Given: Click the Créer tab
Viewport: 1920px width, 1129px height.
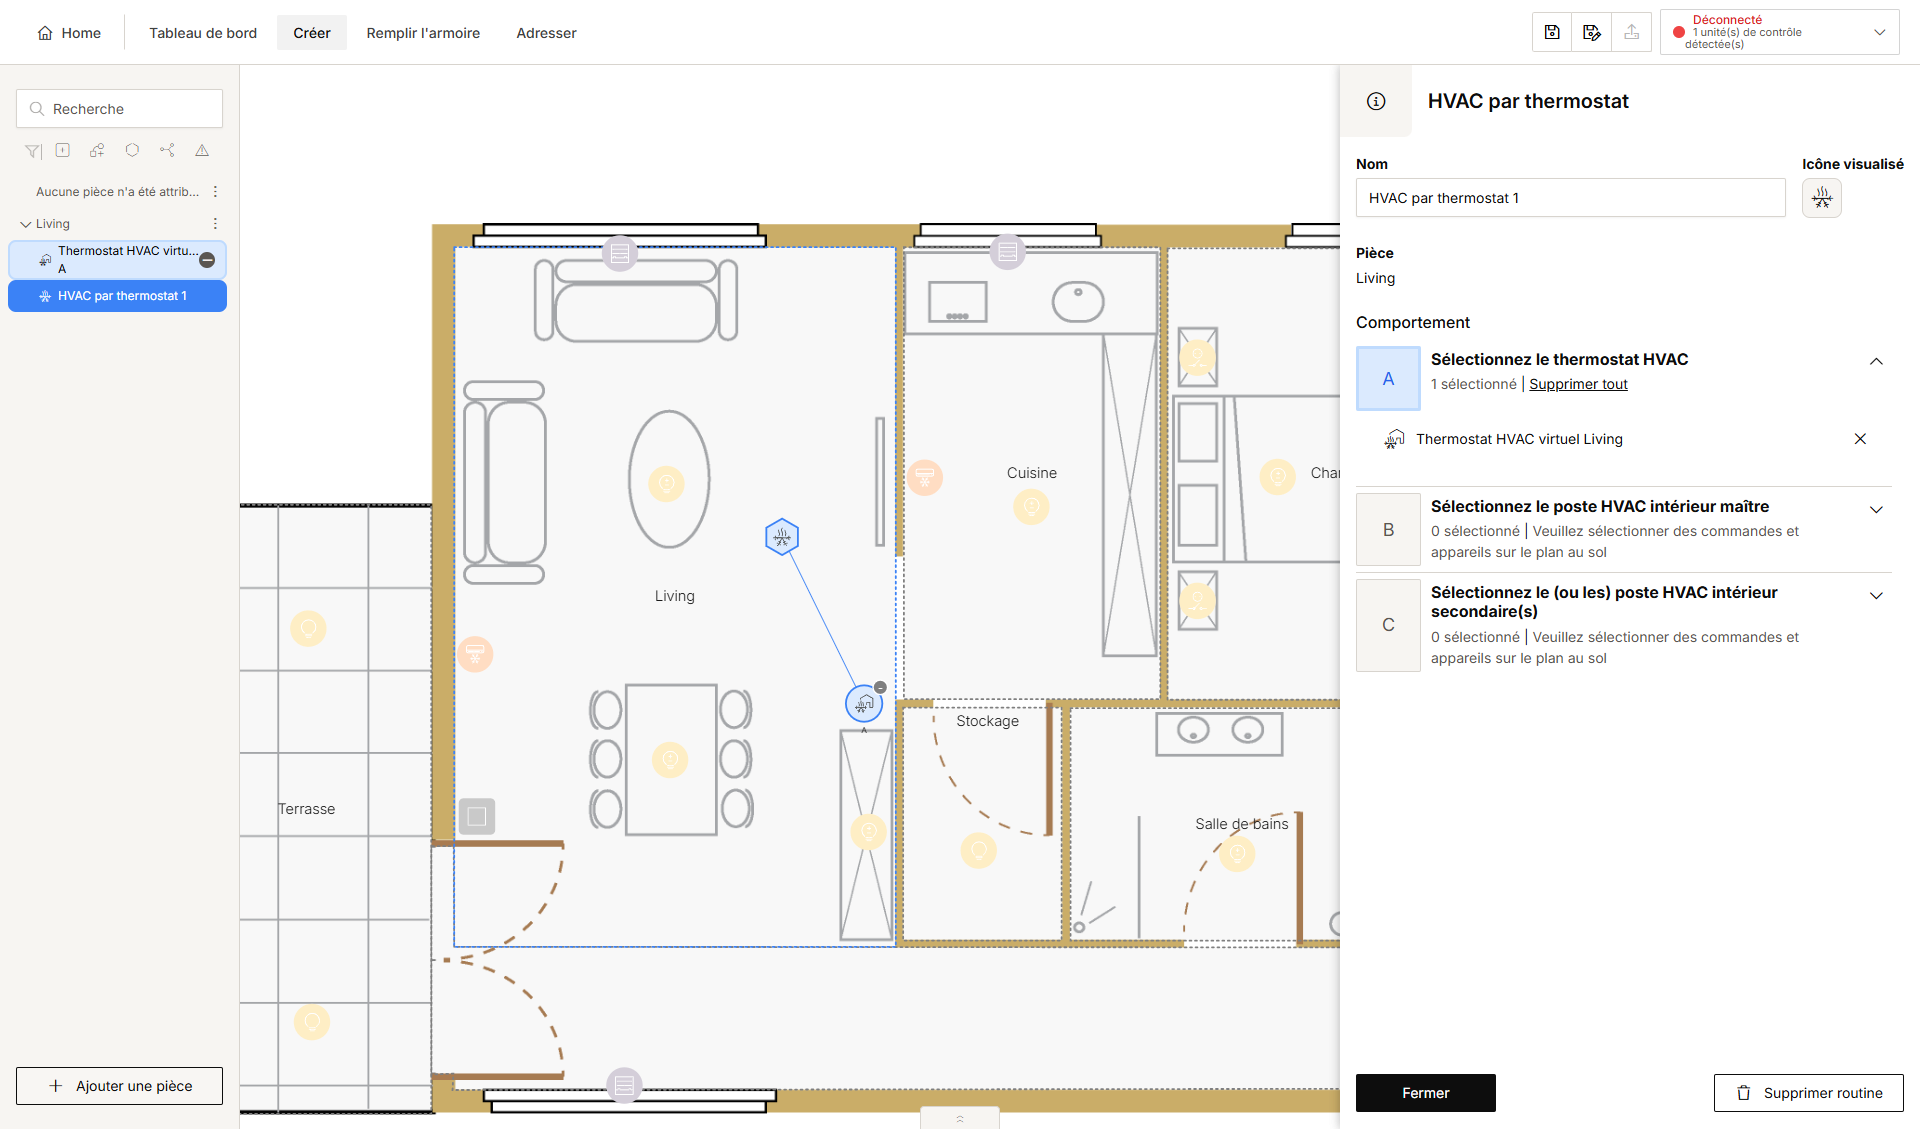Looking at the screenshot, I should [312, 33].
